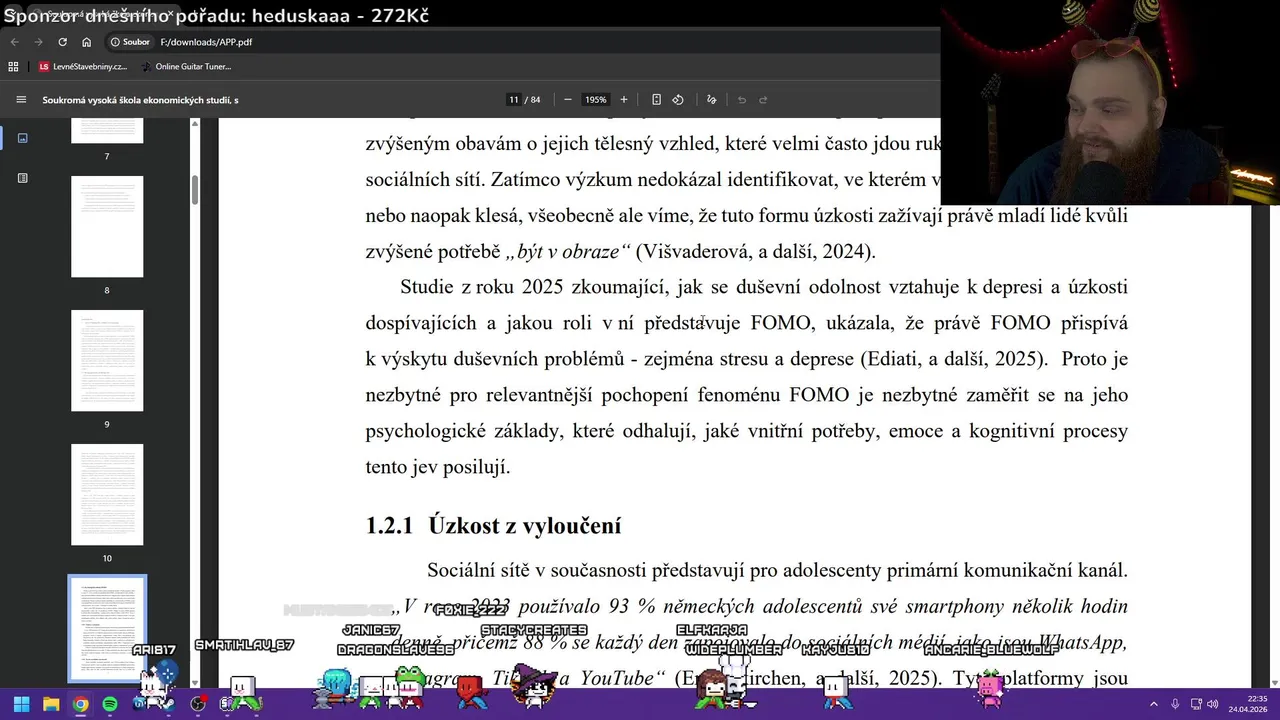1280x720 pixels.
Task: Click the page number field showing 11
Action: 513,100
